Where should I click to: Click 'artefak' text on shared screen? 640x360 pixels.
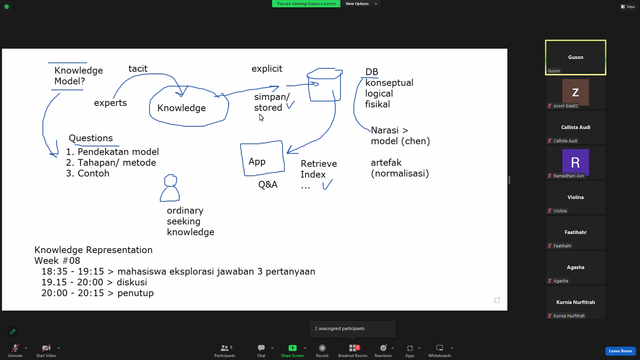coord(386,163)
